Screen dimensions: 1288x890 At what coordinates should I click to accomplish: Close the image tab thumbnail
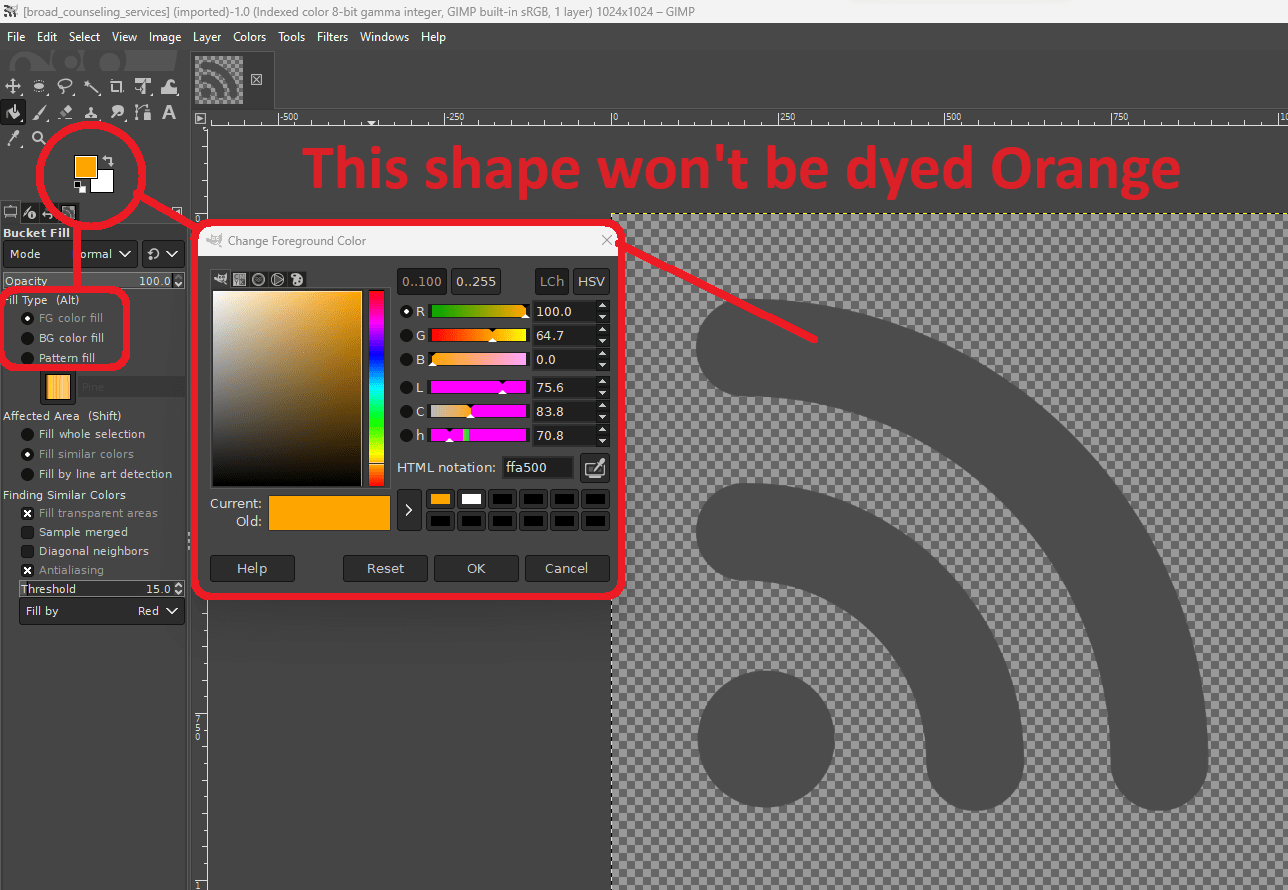(x=256, y=79)
